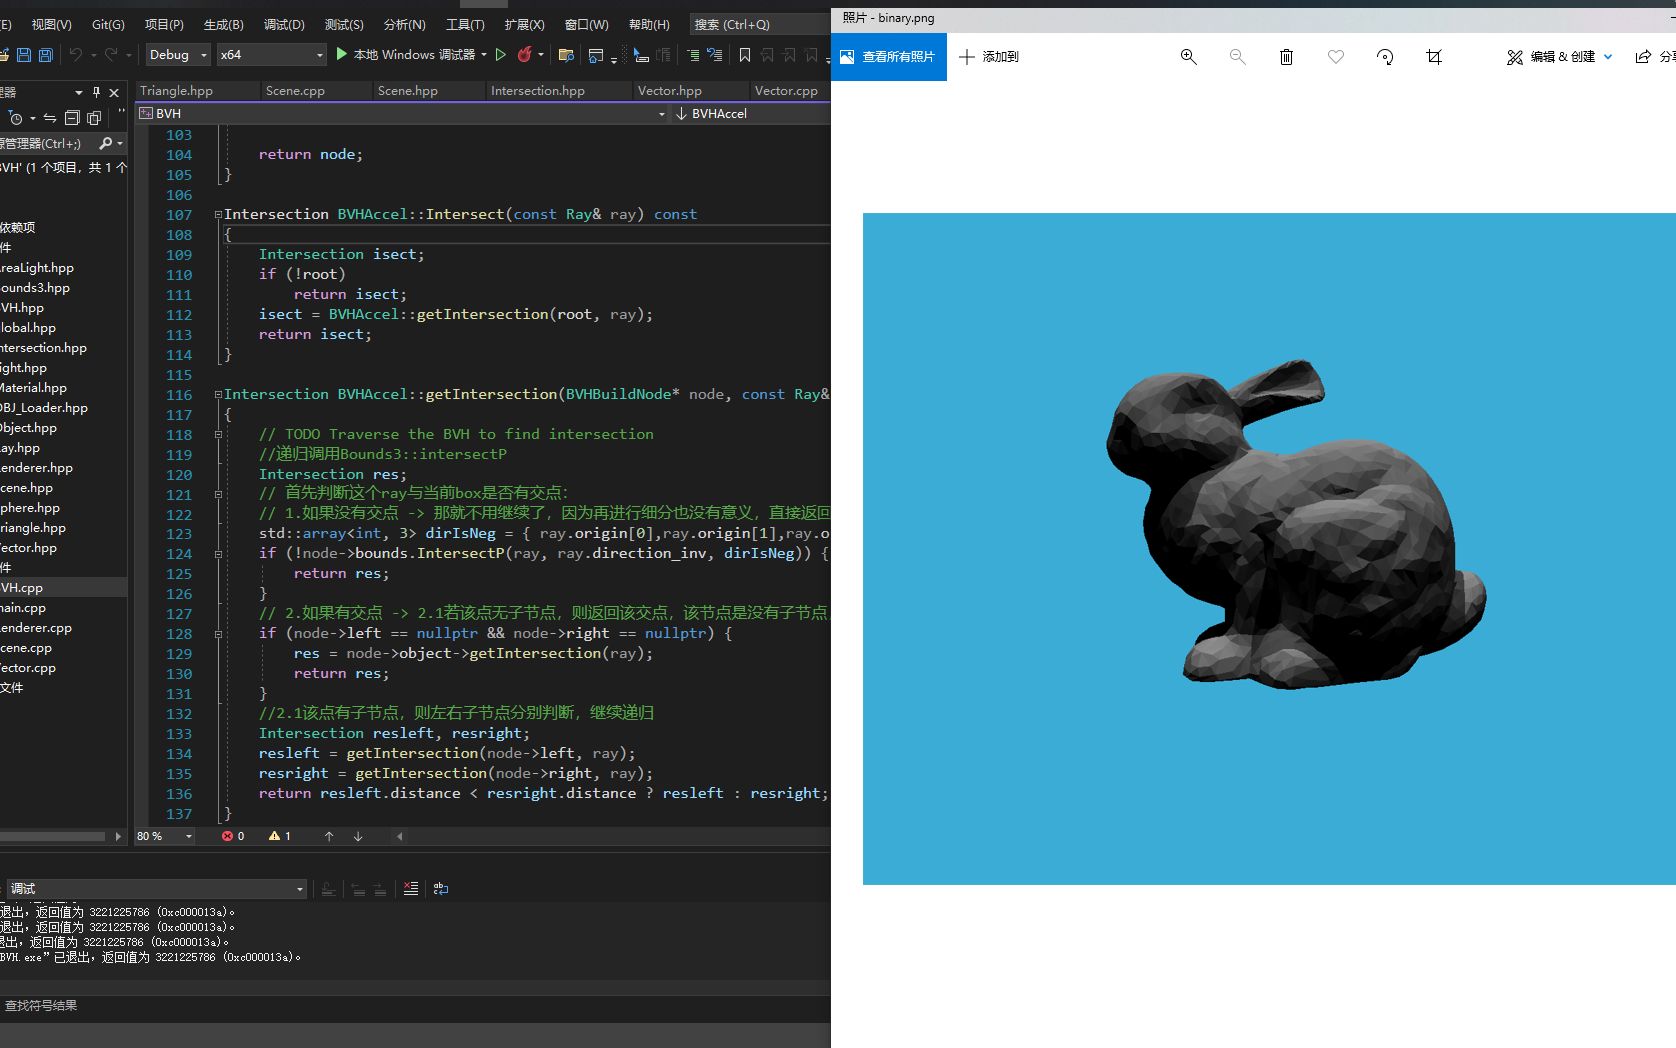Click the errors count indicator showing 0
This screenshot has height=1048, width=1676.
point(233,836)
